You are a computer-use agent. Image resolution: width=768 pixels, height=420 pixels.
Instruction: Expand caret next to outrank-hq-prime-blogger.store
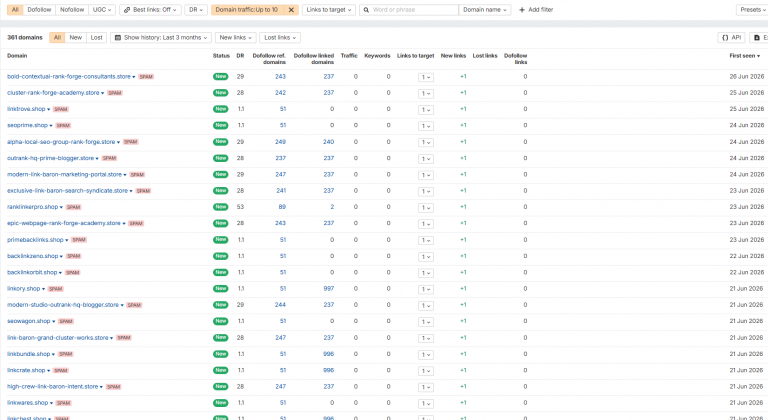(97, 159)
